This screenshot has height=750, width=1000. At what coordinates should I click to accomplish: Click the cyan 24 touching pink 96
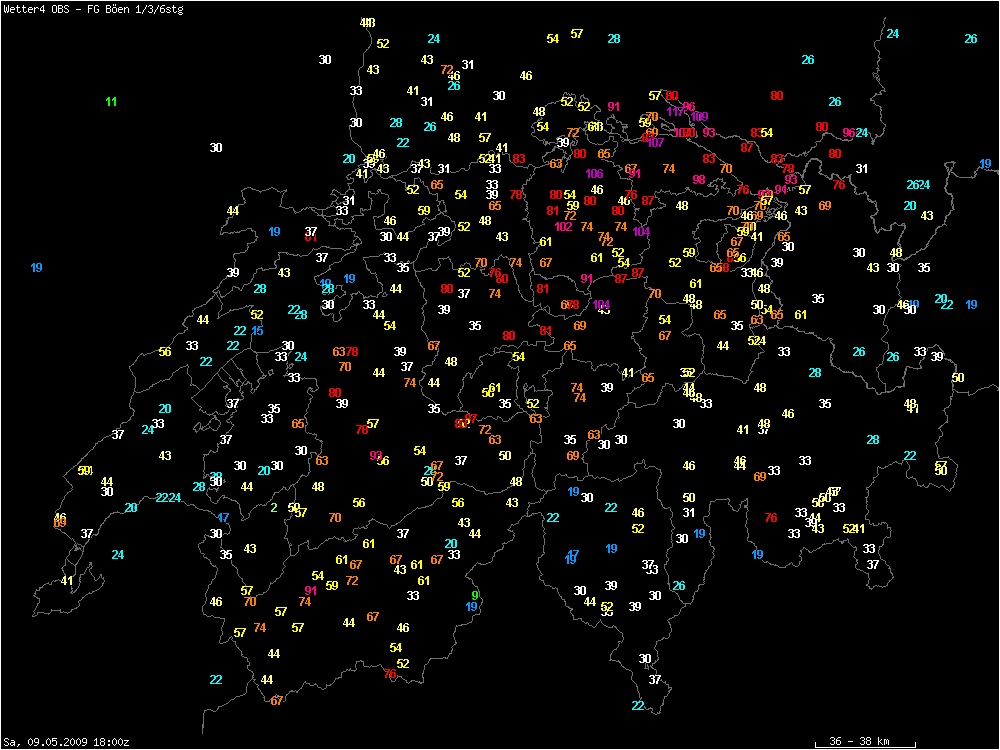(x=862, y=133)
